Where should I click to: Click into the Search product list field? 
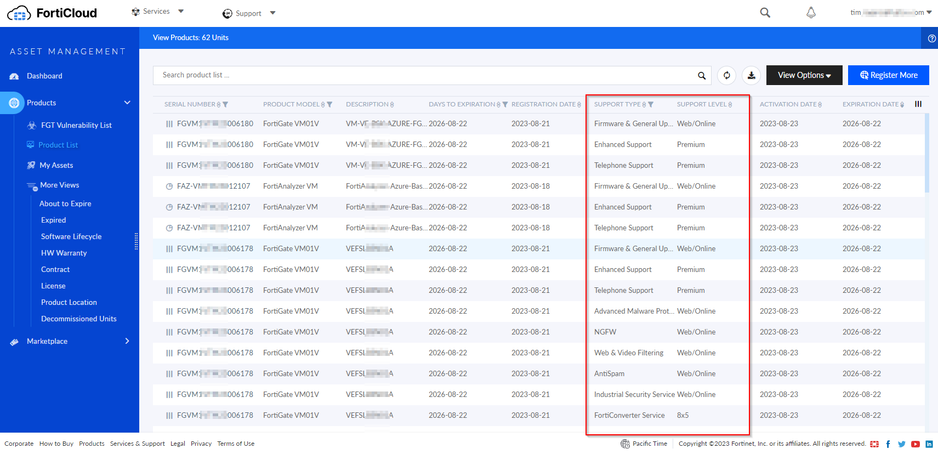point(420,75)
